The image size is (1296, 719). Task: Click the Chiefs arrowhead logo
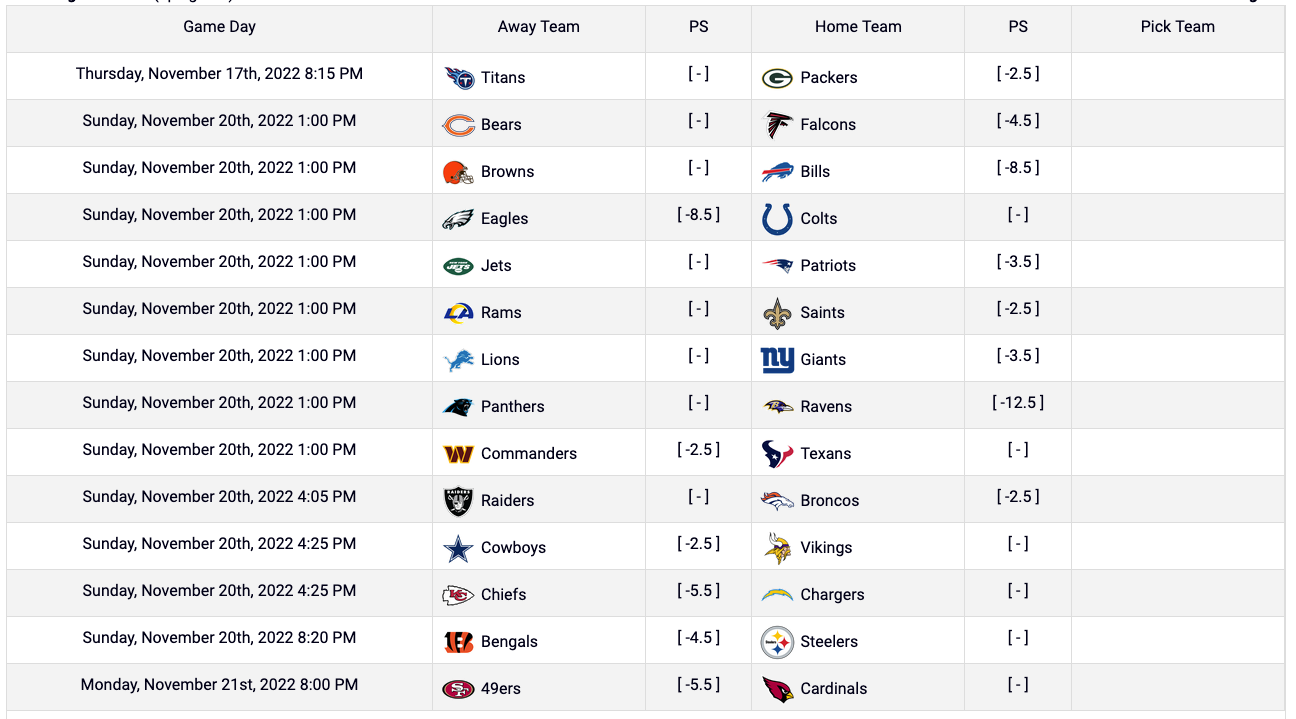(458, 595)
